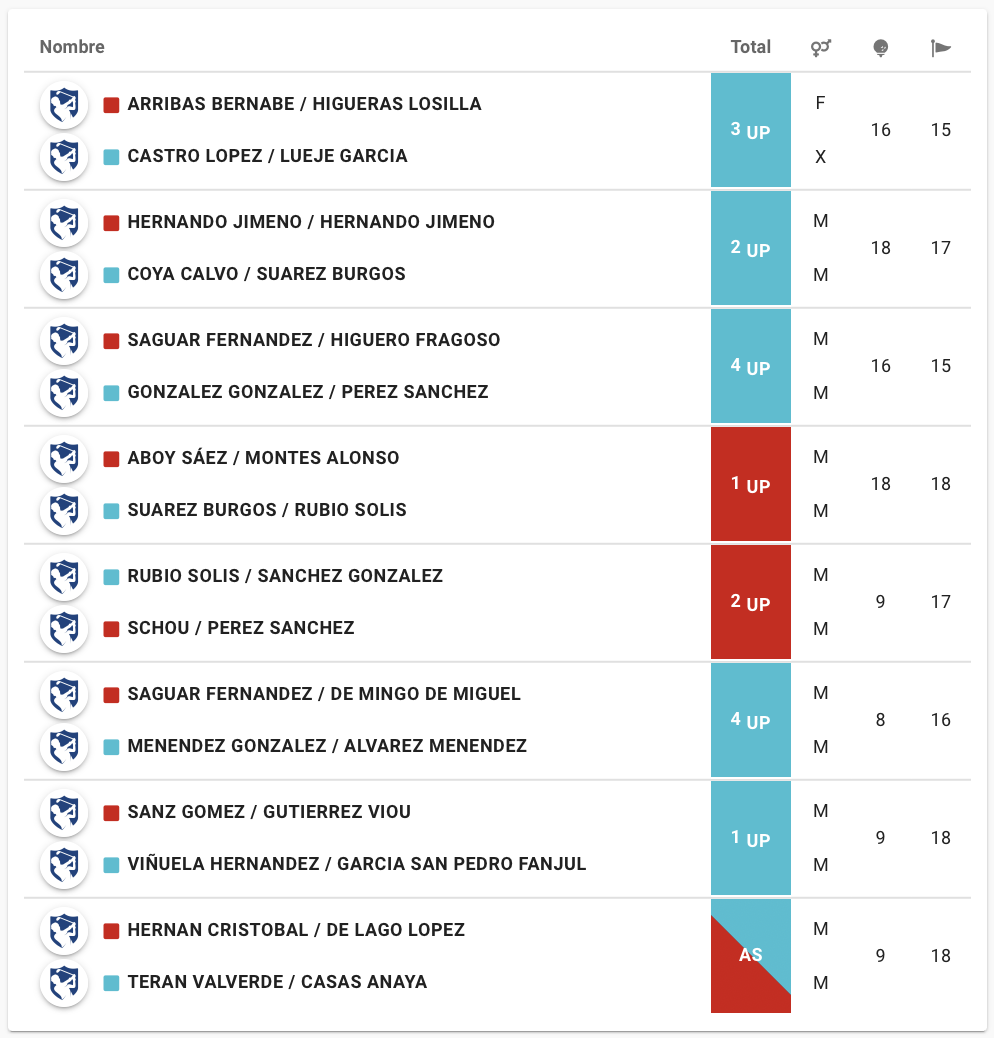Click the gender column header icon
This screenshot has height=1038, width=994.
tap(821, 47)
